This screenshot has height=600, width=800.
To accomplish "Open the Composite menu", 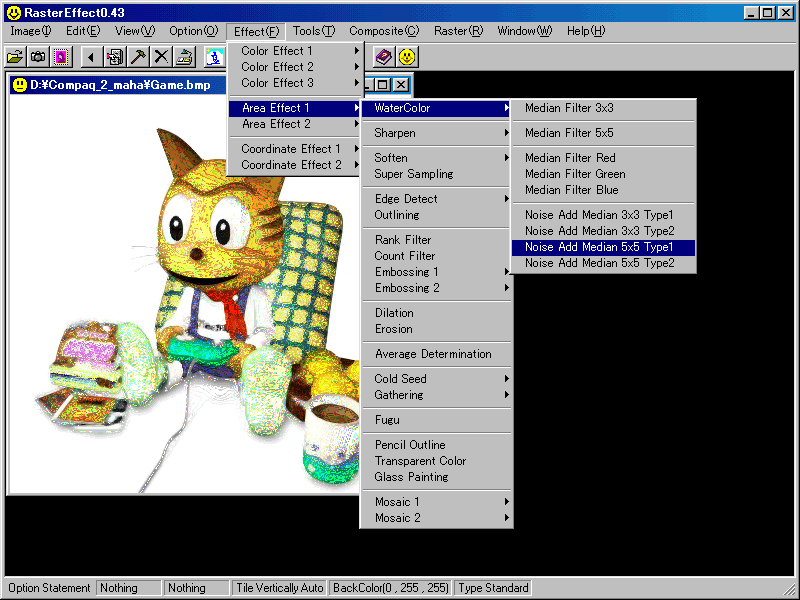I will click(x=384, y=31).
